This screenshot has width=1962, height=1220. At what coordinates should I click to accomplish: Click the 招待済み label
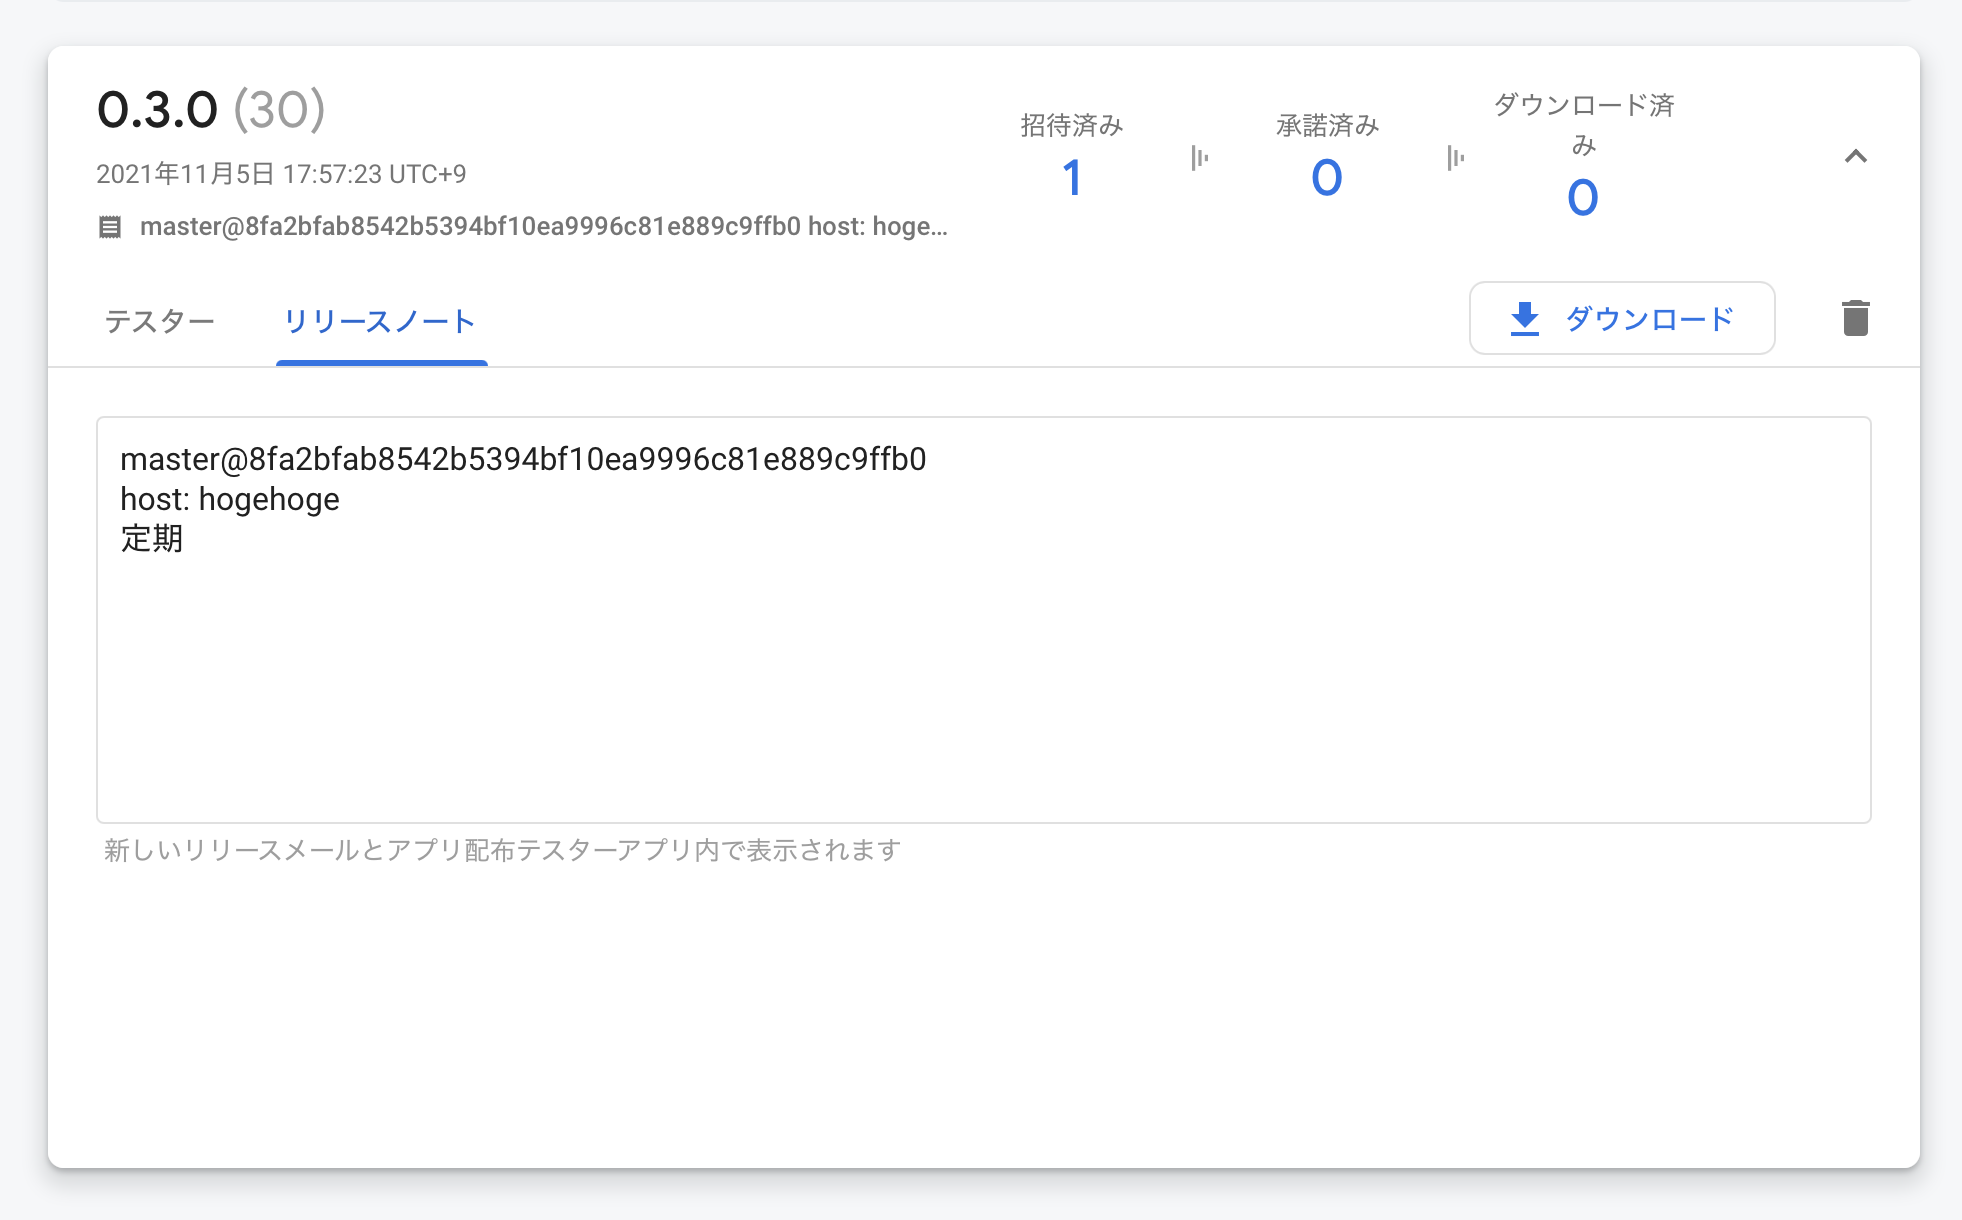1071,125
